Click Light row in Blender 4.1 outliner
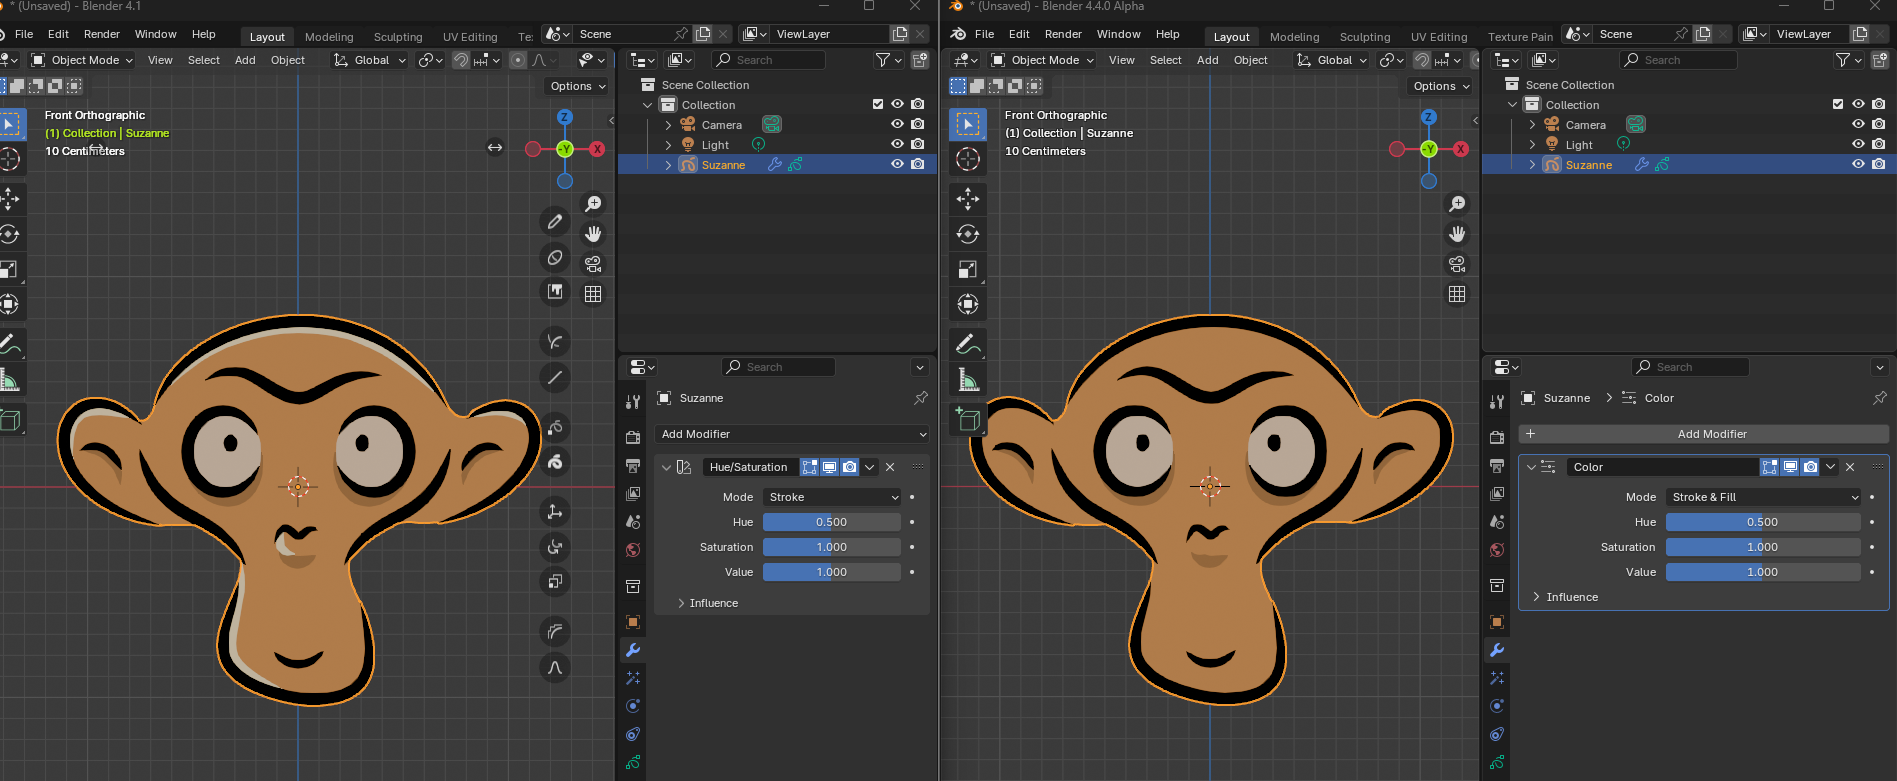Screen dimensions: 1897x781 point(777,145)
